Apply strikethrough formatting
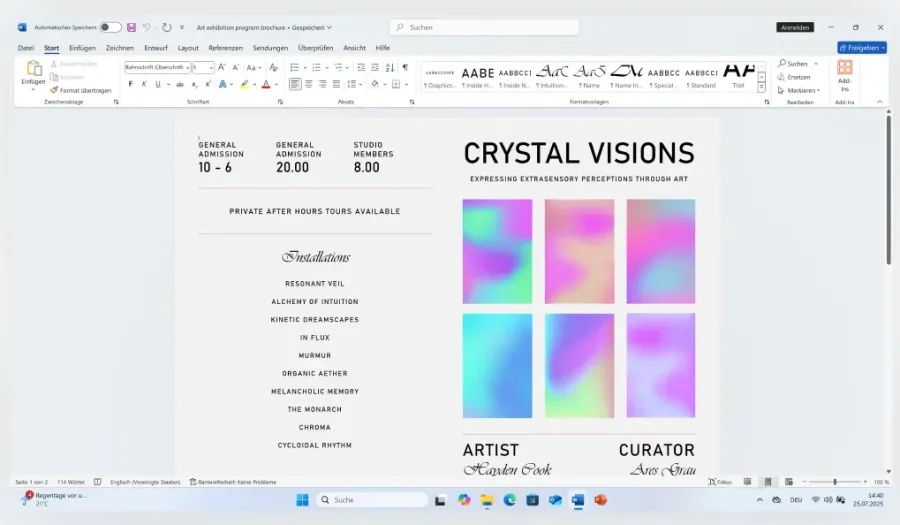 [x=180, y=84]
